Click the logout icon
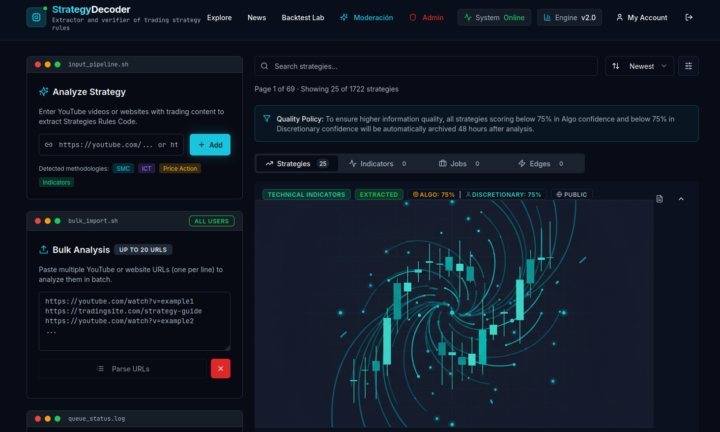 [x=689, y=17]
